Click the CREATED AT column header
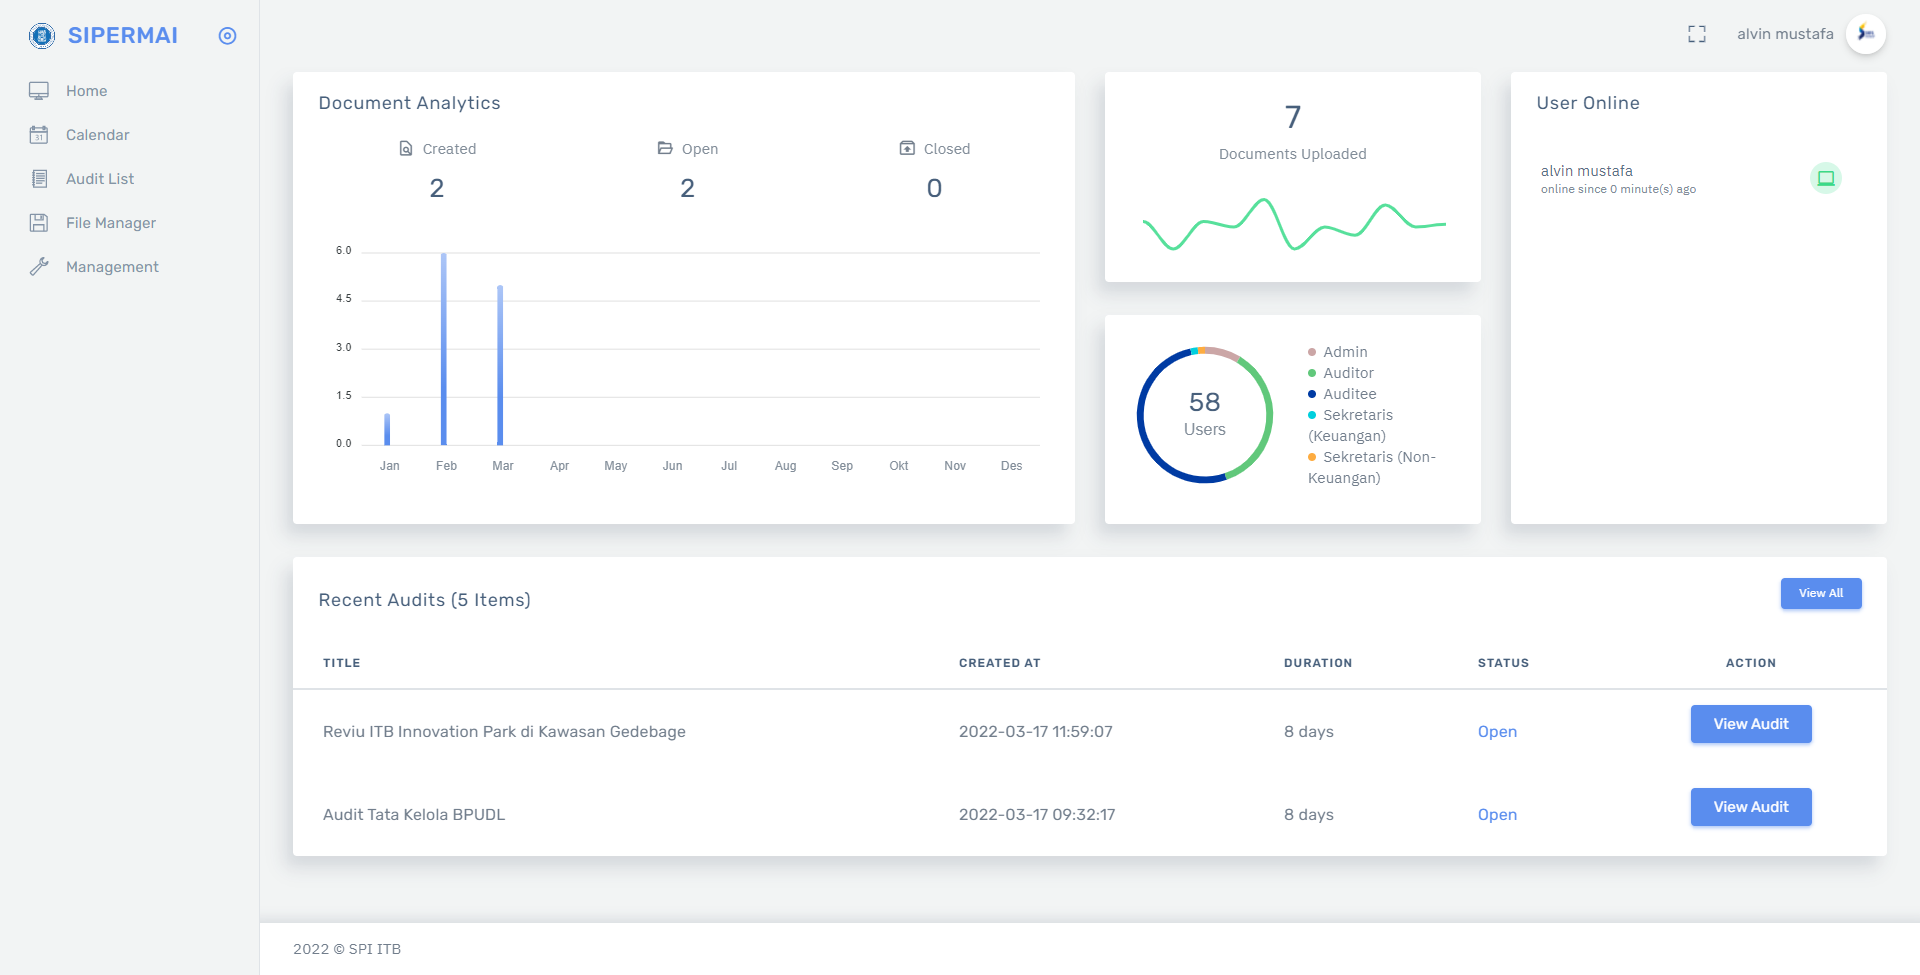The width and height of the screenshot is (1920, 975). tap(1000, 663)
